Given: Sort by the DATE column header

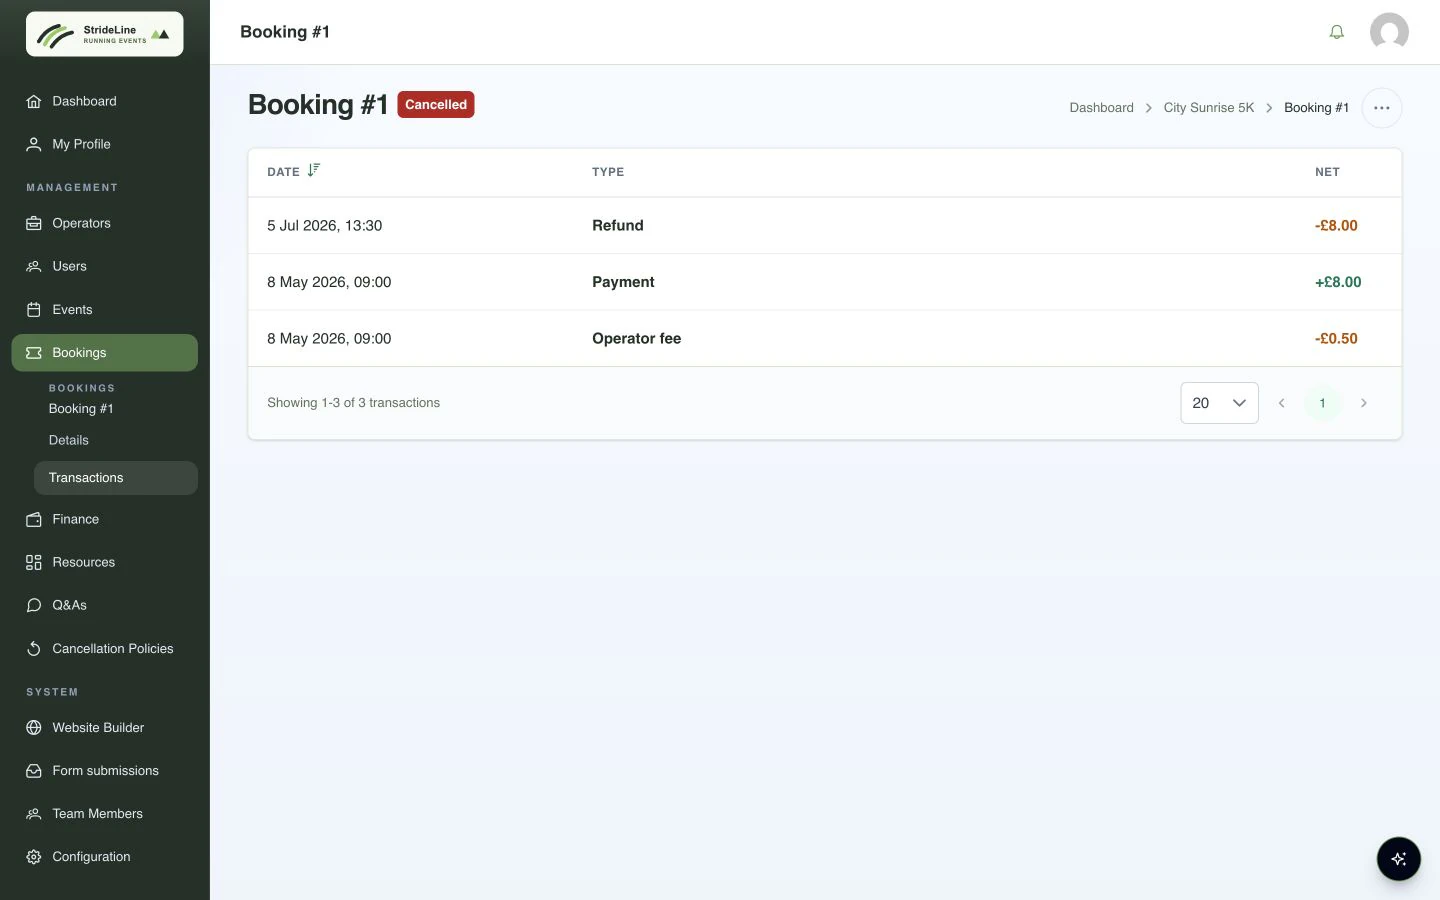Looking at the screenshot, I should click(x=283, y=172).
